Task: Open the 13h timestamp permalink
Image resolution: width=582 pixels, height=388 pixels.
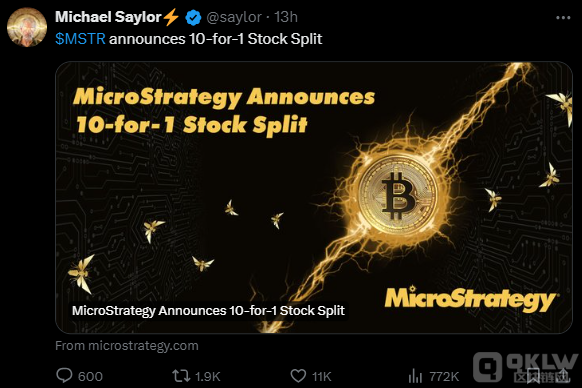Action: coord(286,17)
